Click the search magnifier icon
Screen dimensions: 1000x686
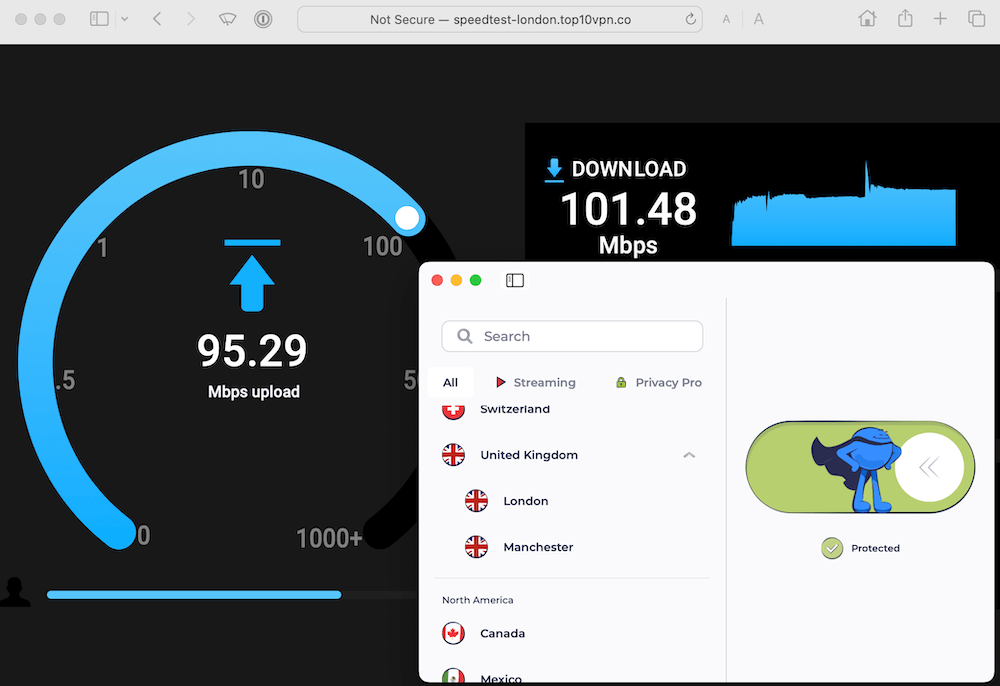pyautogui.click(x=465, y=336)
